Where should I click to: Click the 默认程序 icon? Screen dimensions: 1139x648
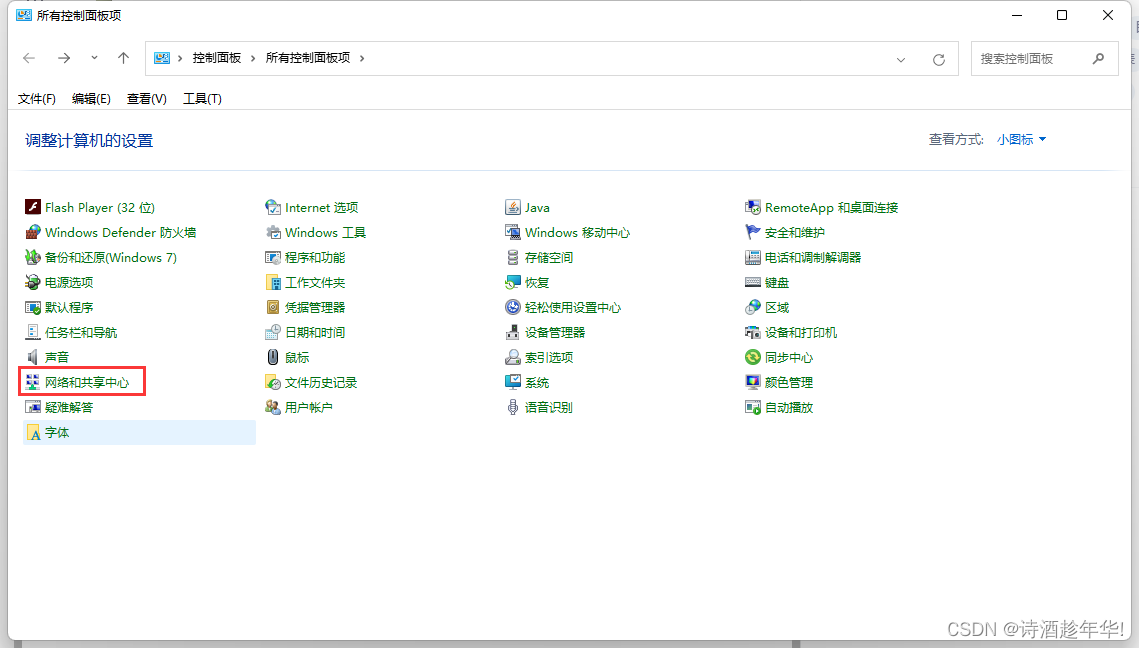pyautogui.click(x=33, y=307)
